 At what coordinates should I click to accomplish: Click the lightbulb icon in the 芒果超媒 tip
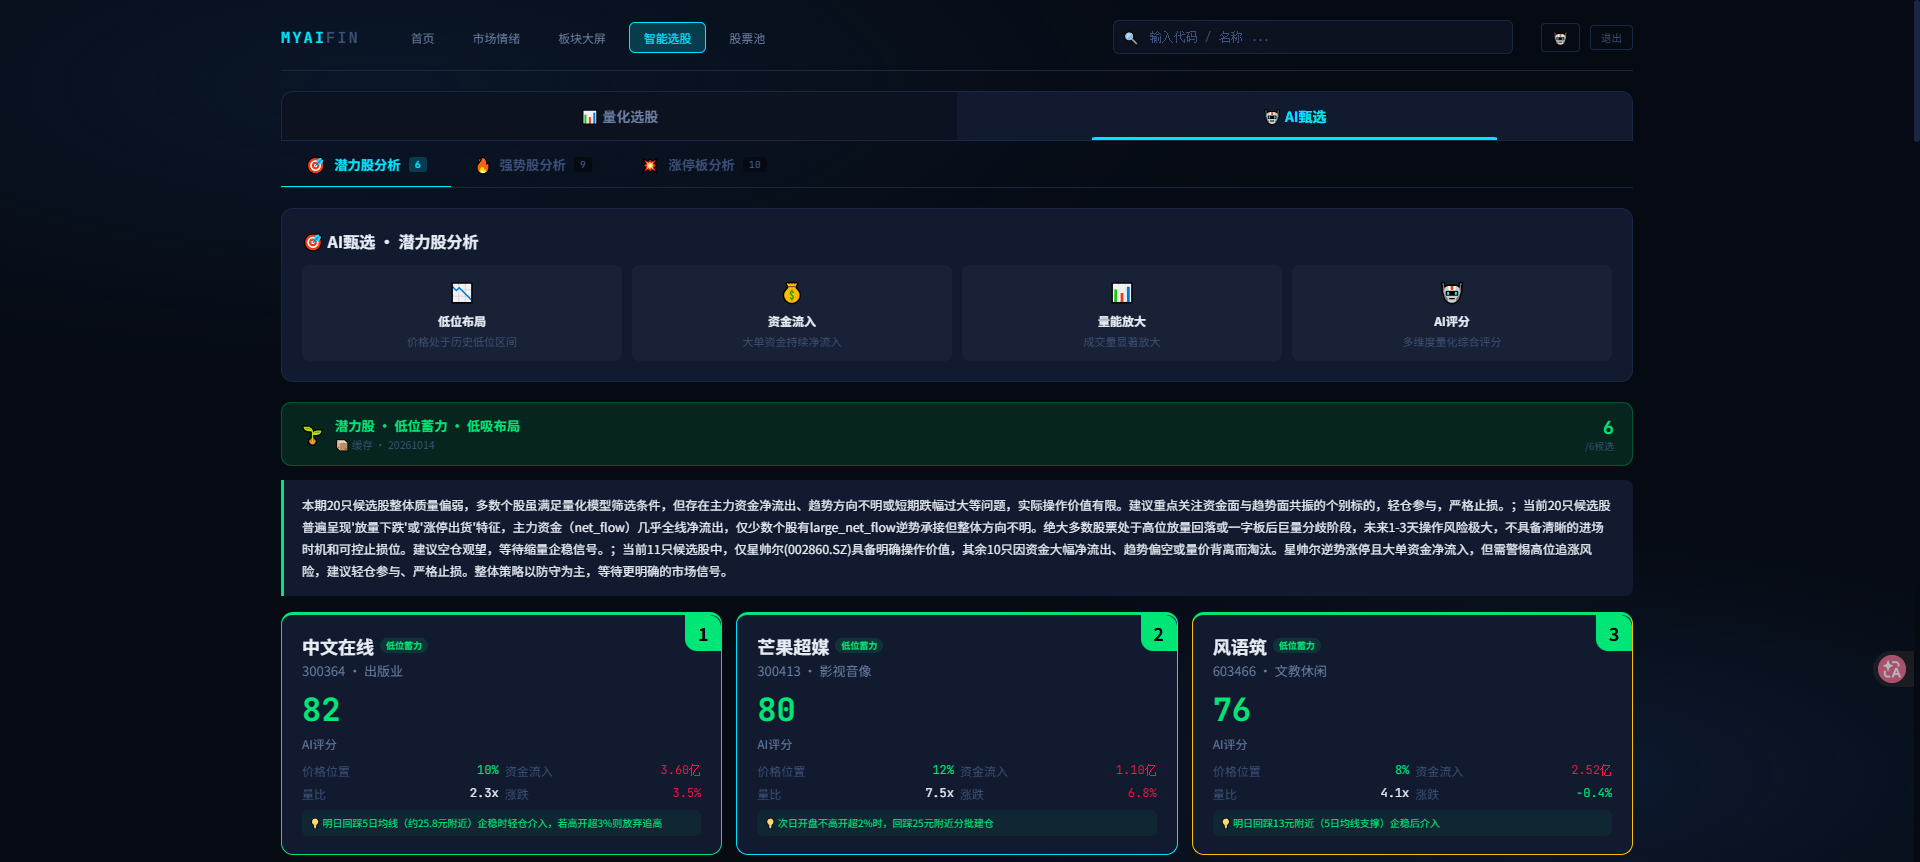tap(770, 824)
